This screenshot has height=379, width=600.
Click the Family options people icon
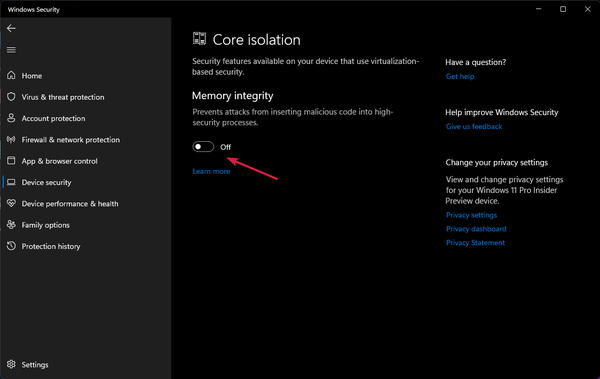[x=11, y=225]
